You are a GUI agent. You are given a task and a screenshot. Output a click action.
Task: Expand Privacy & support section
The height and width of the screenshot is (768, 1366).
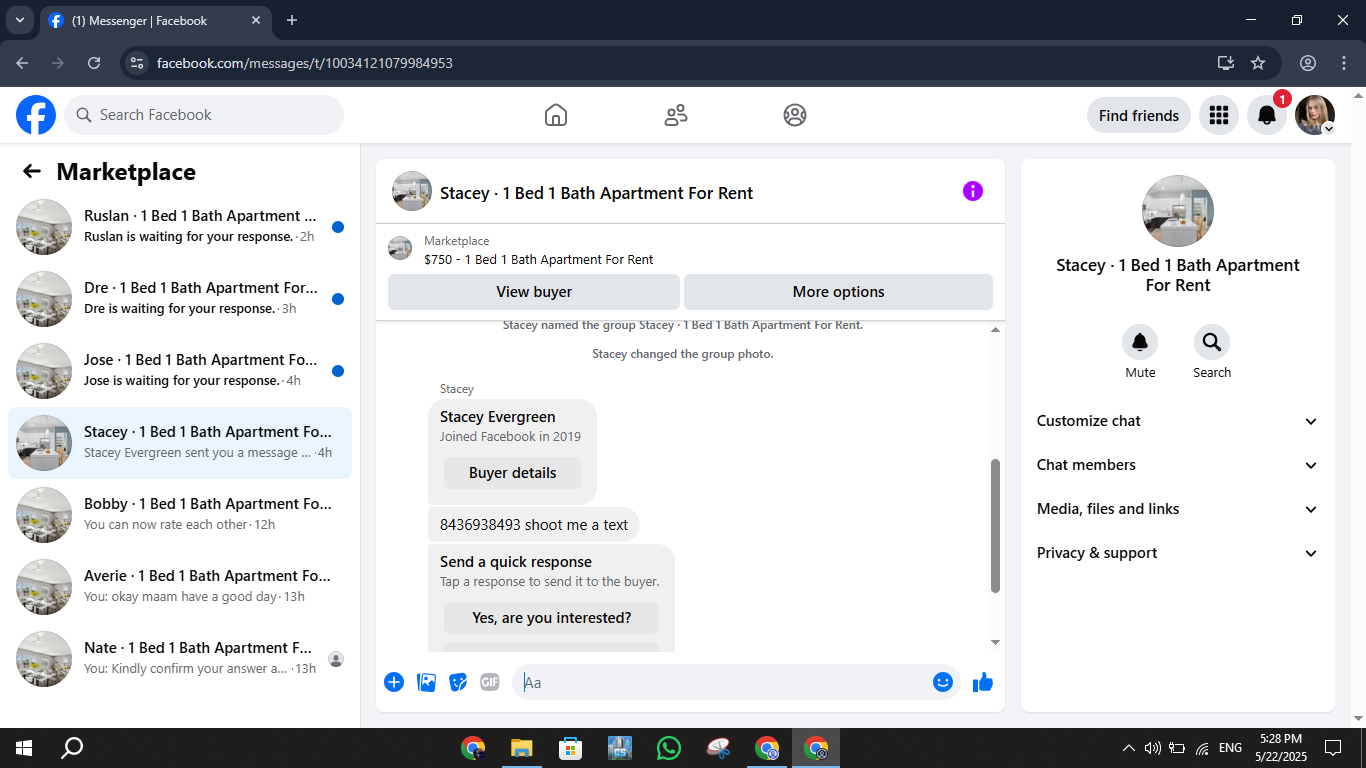tap(1178, 553)
